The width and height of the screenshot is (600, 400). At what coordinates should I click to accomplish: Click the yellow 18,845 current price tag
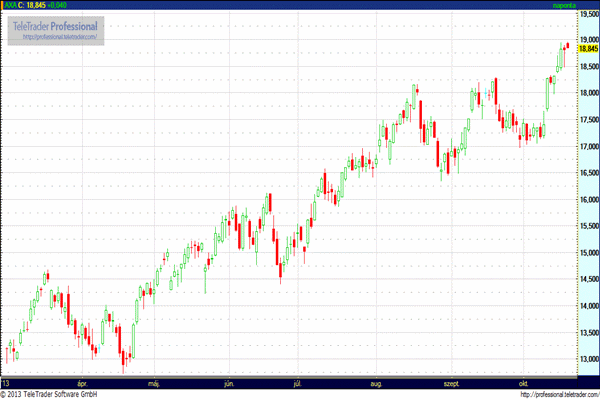tap(587, 47)
